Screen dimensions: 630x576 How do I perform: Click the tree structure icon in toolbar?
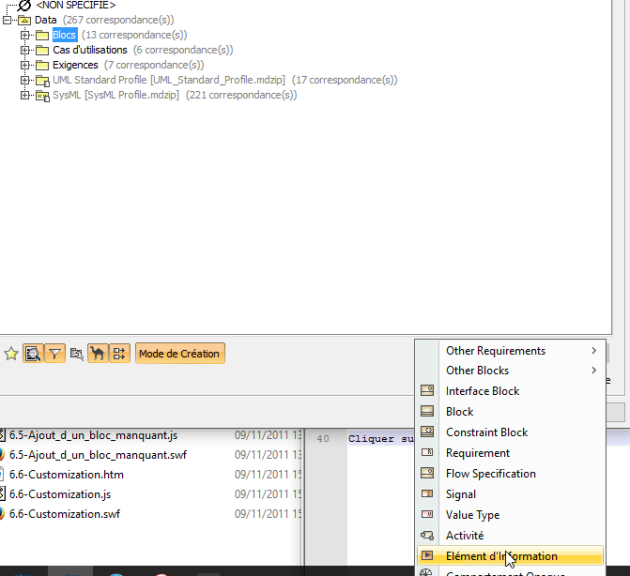tap(120, 353)
